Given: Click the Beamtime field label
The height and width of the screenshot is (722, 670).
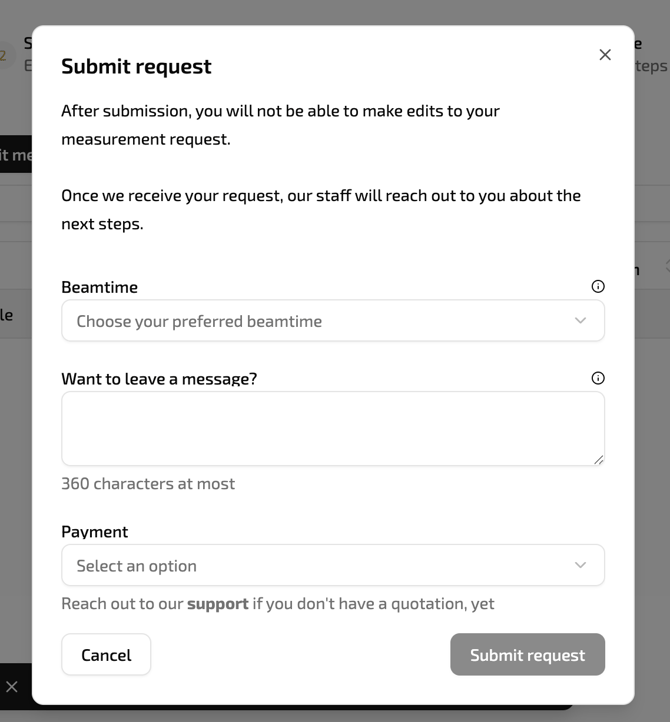Looking at the screenshot, I should [99, 287].
